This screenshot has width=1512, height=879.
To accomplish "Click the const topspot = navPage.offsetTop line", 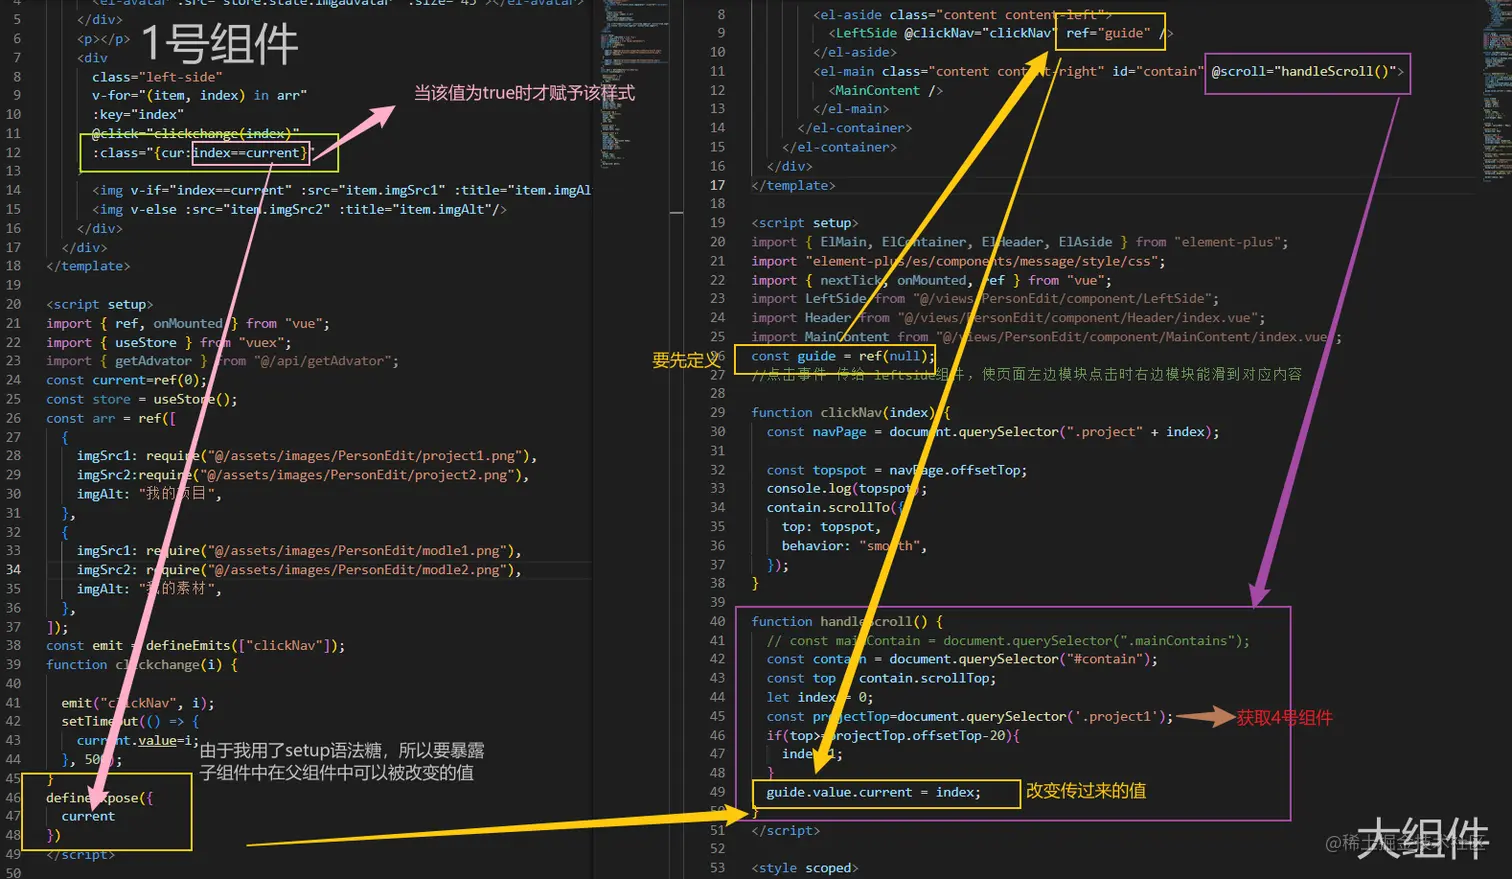I will point(897,470).
